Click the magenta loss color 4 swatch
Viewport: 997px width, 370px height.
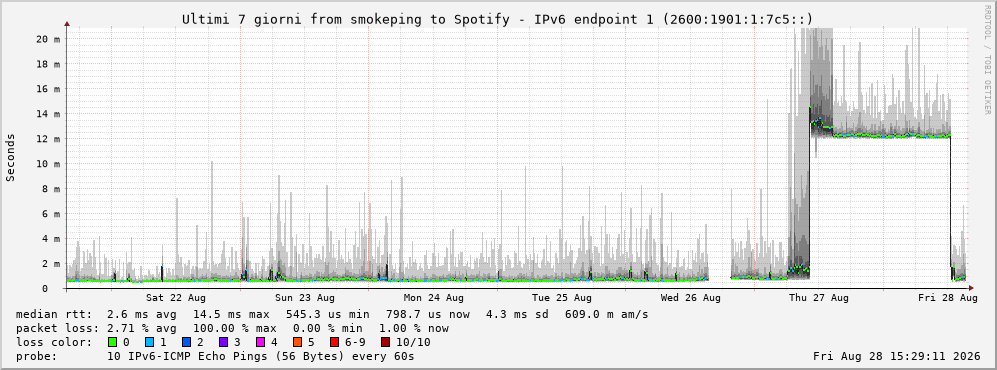[259, 343]
